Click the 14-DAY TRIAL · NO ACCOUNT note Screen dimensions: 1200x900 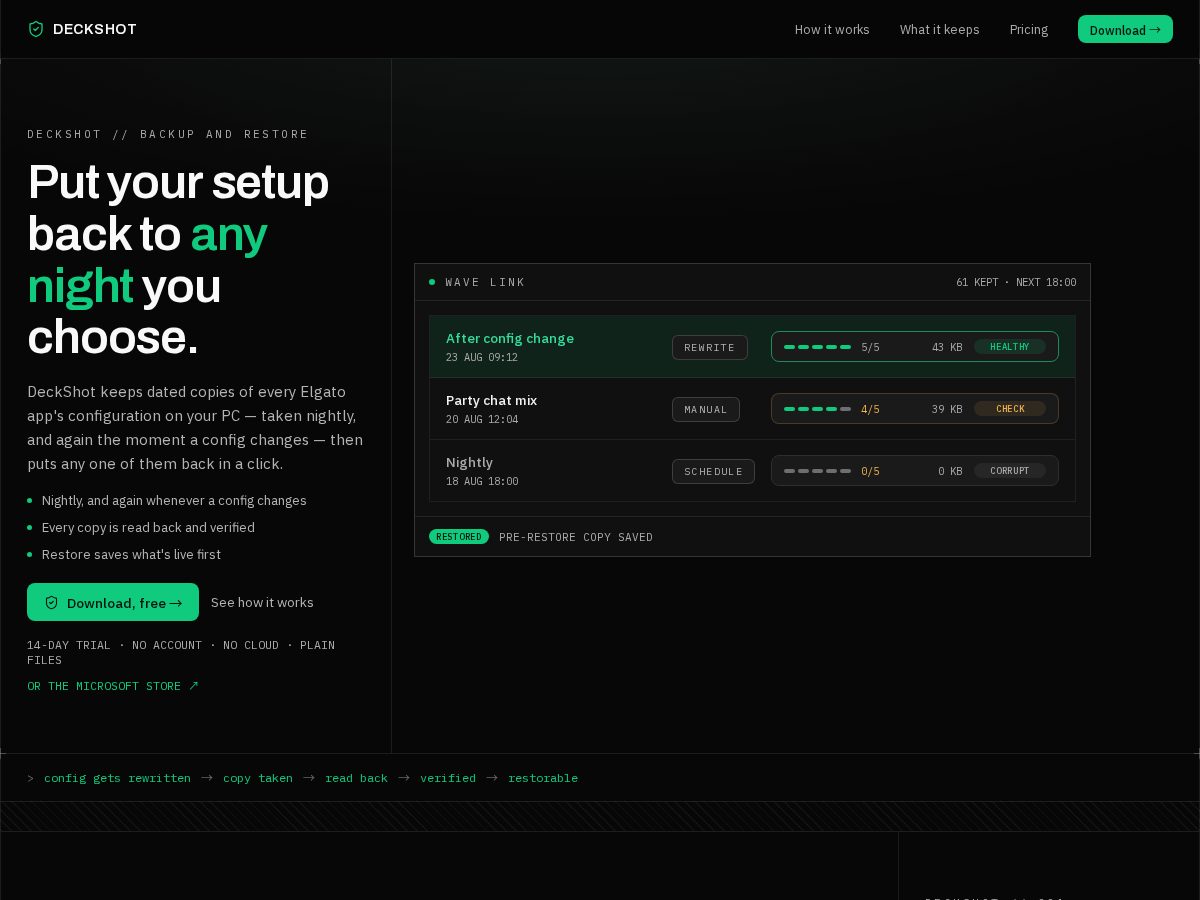pos(181,652)
